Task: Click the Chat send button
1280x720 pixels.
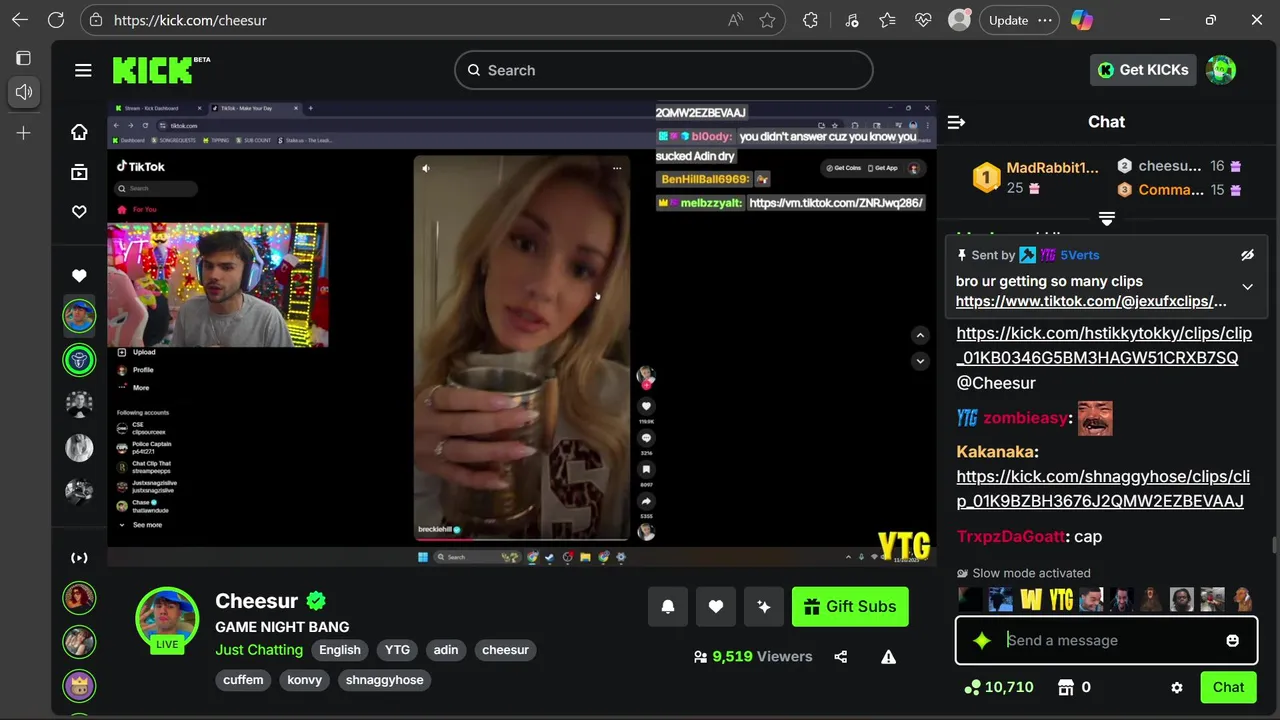Action: 1228,687
